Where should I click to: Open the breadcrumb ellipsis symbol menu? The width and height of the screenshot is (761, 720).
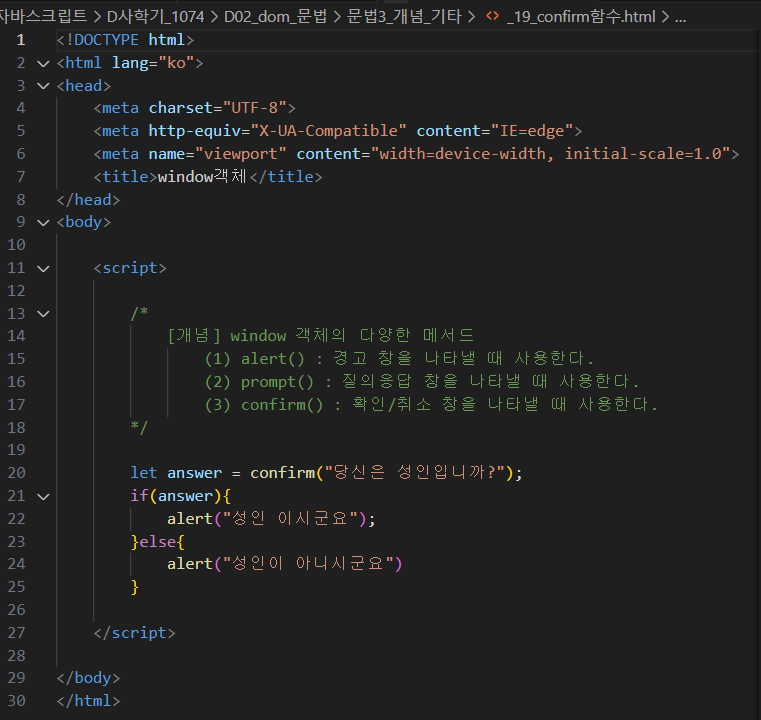(680, 18)
